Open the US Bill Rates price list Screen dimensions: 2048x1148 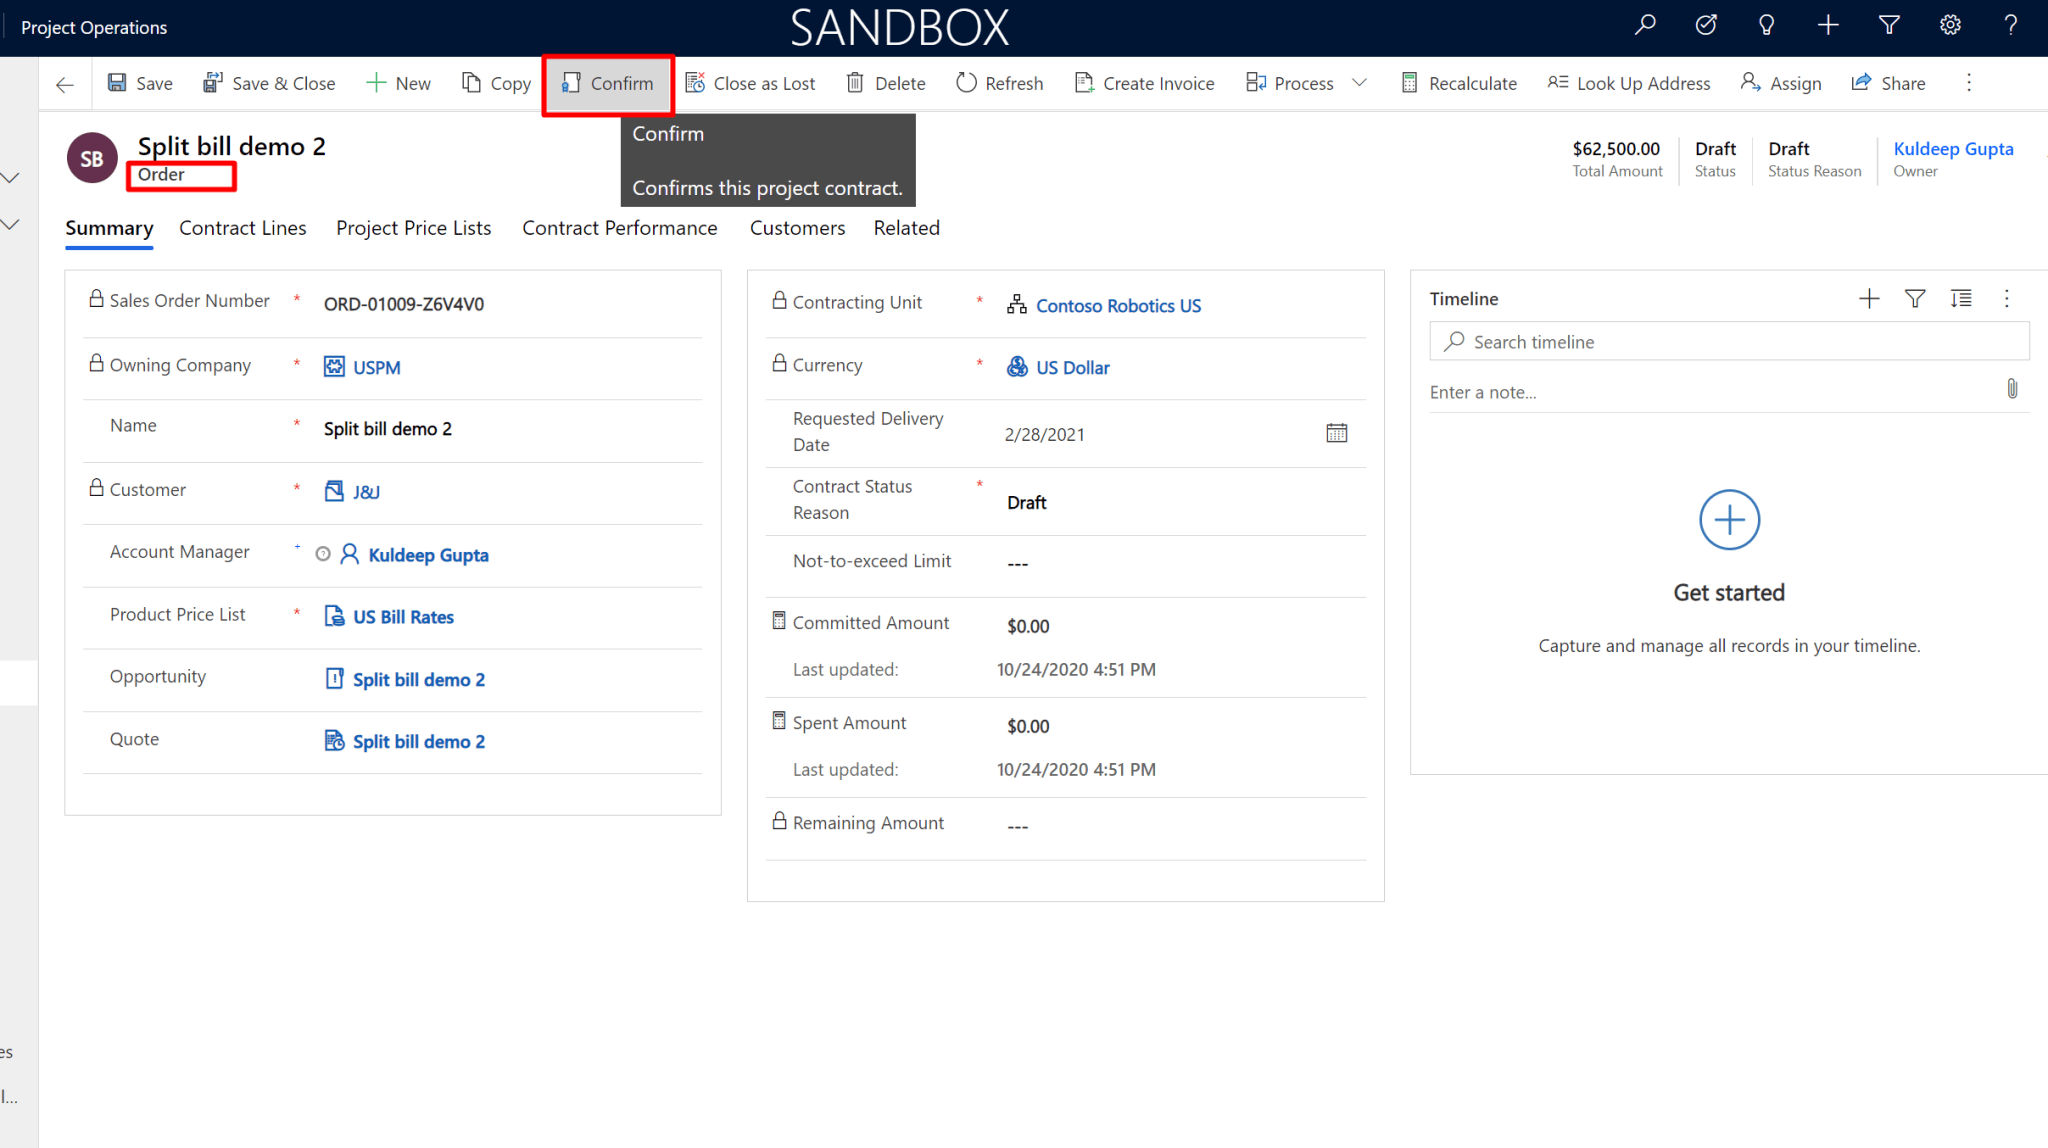[x=403, y=616]
